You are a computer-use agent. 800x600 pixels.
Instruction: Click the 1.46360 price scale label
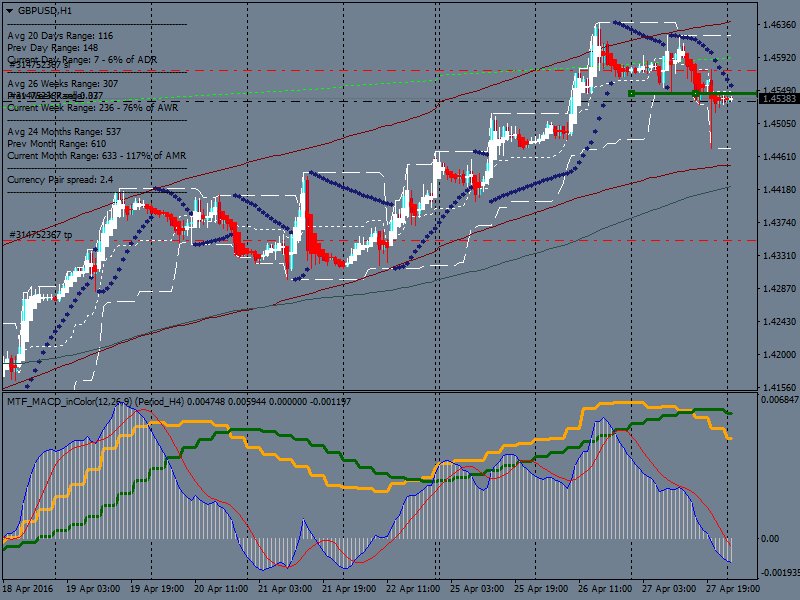[x=779, y=24]
